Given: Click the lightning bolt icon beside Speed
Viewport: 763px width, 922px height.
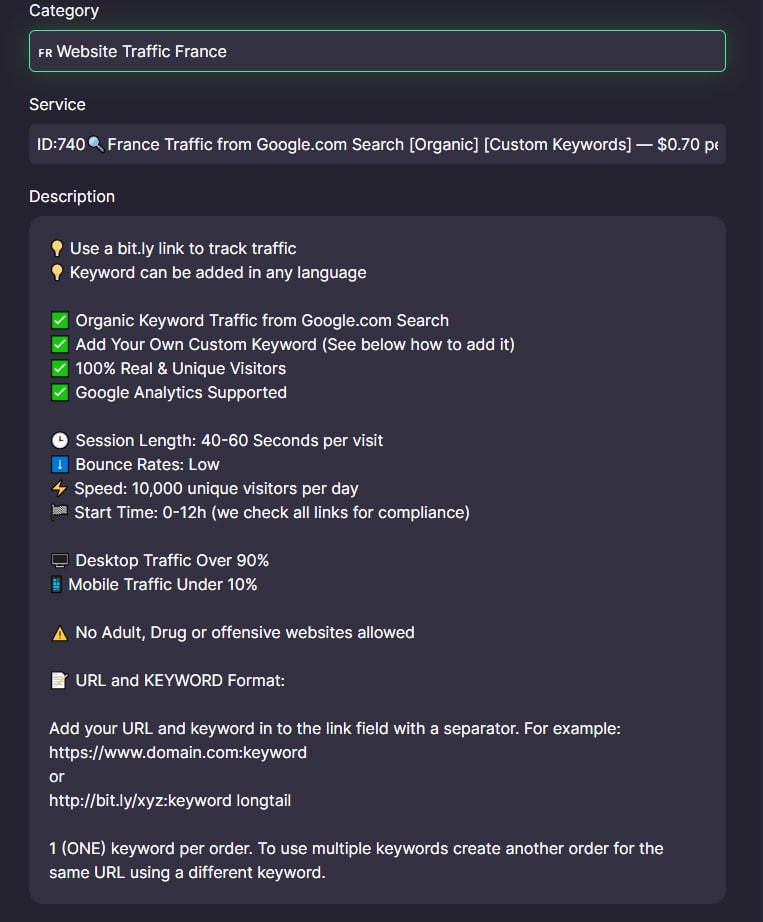Looking at the screenshot, I should [x=59, y=489].
